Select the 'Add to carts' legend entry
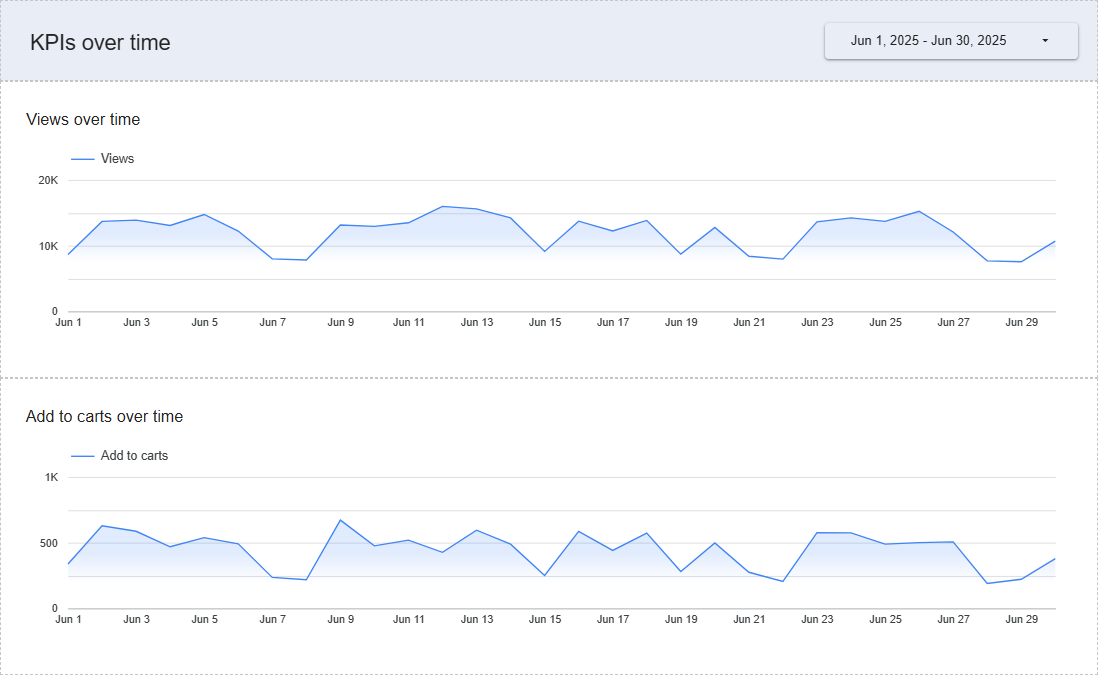 click(x=120, y=456)
